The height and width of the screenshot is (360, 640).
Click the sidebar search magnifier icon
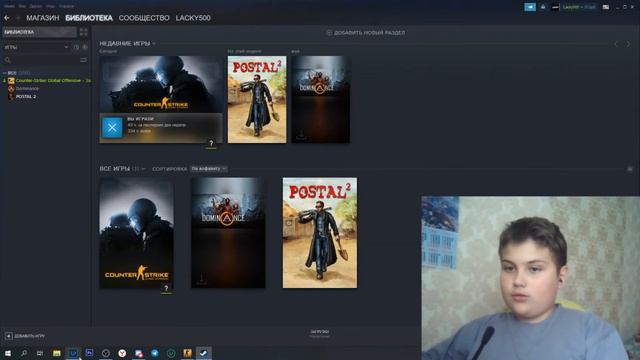pyautogui.click(x=7, y=60)
